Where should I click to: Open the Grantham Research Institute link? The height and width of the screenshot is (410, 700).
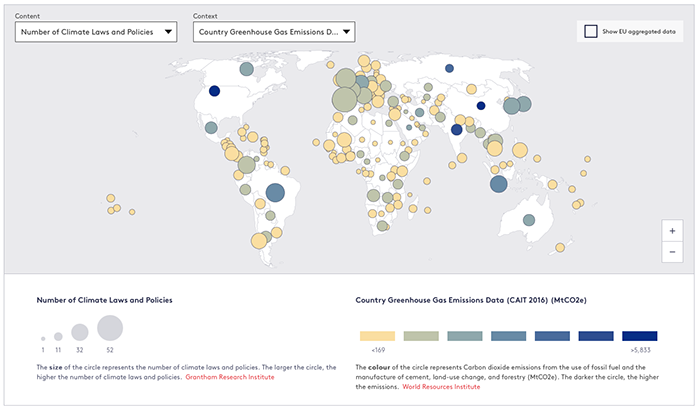point(229,376)
